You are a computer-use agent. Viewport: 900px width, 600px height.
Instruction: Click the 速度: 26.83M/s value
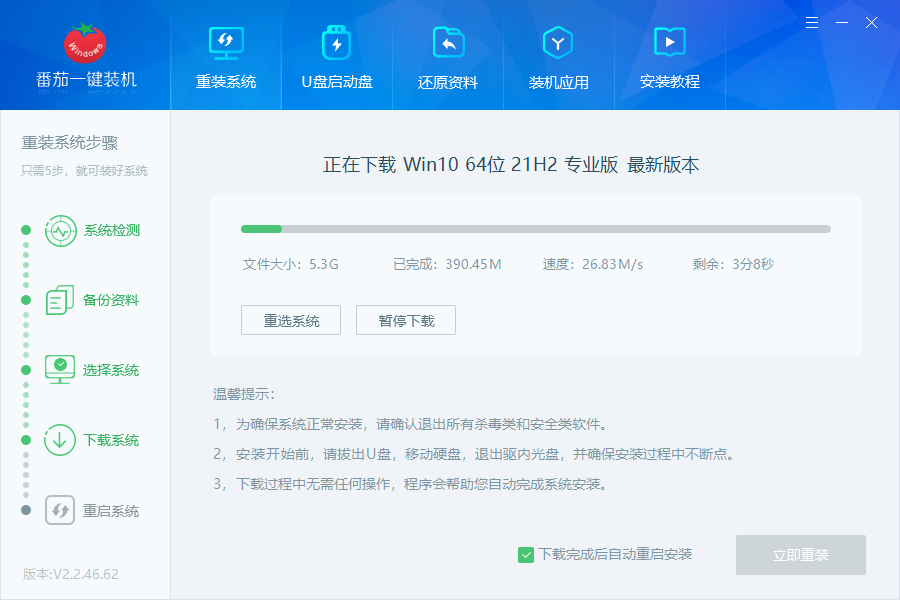click(x=593, y=264)
